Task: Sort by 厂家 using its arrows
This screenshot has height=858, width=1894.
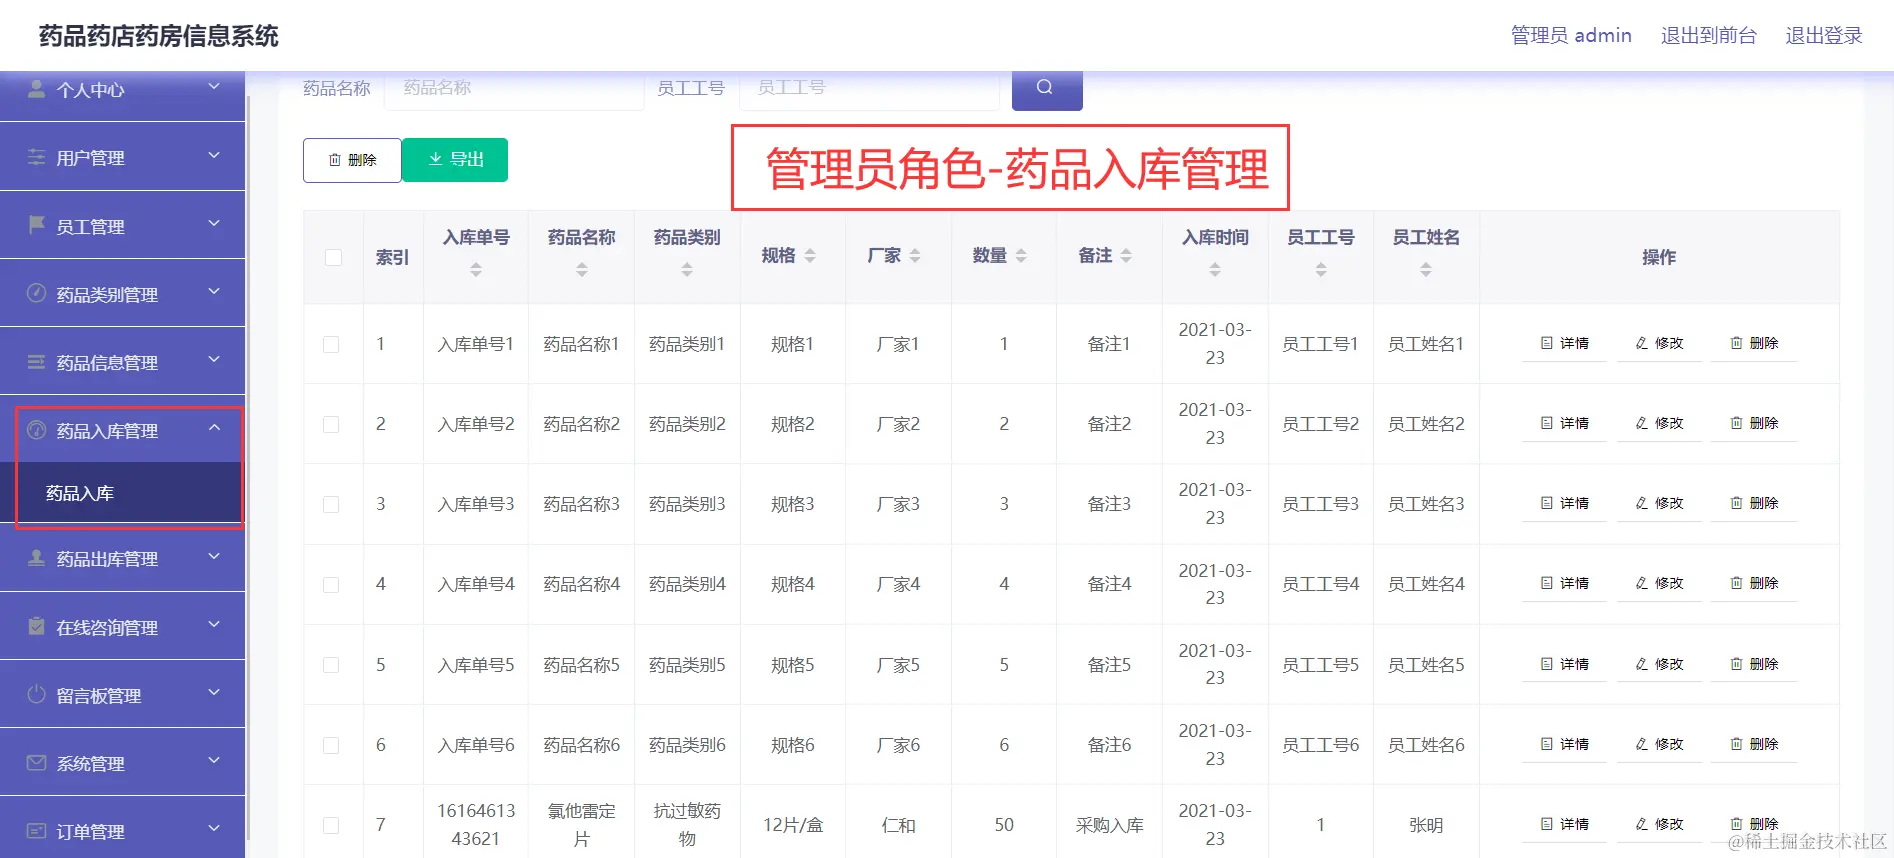Action: pyautogui.click(x=915, y=256)
